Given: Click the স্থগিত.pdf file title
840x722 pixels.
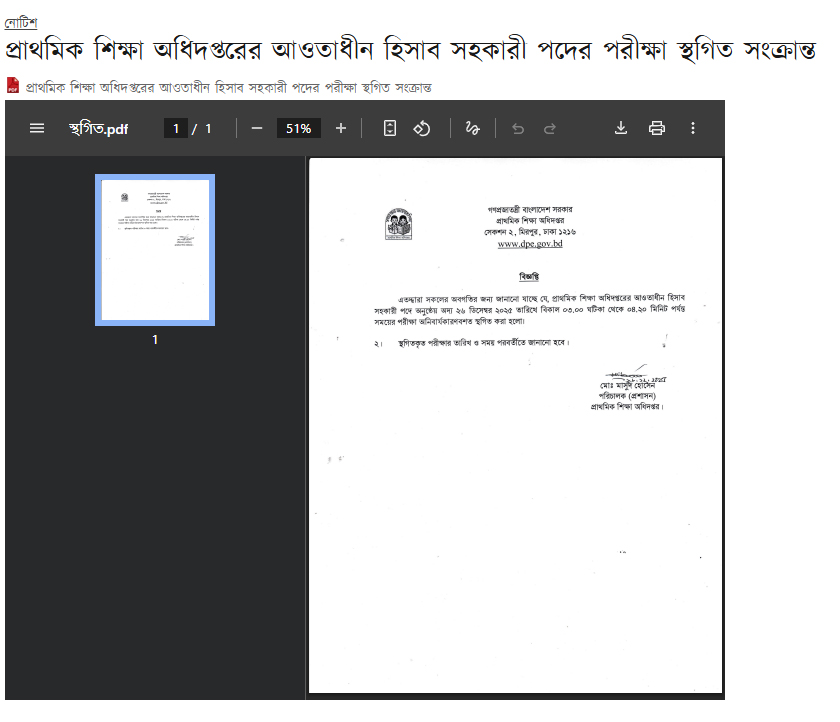Looking at the screenshot, I should pyautogui.click(x=98, y=128).
